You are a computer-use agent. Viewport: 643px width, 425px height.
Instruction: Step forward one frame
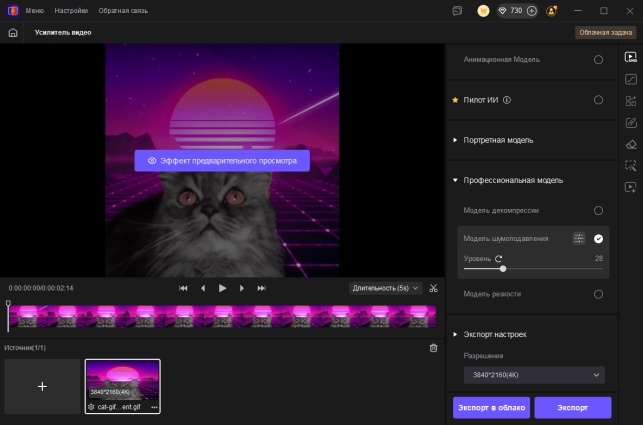[242, 288]
